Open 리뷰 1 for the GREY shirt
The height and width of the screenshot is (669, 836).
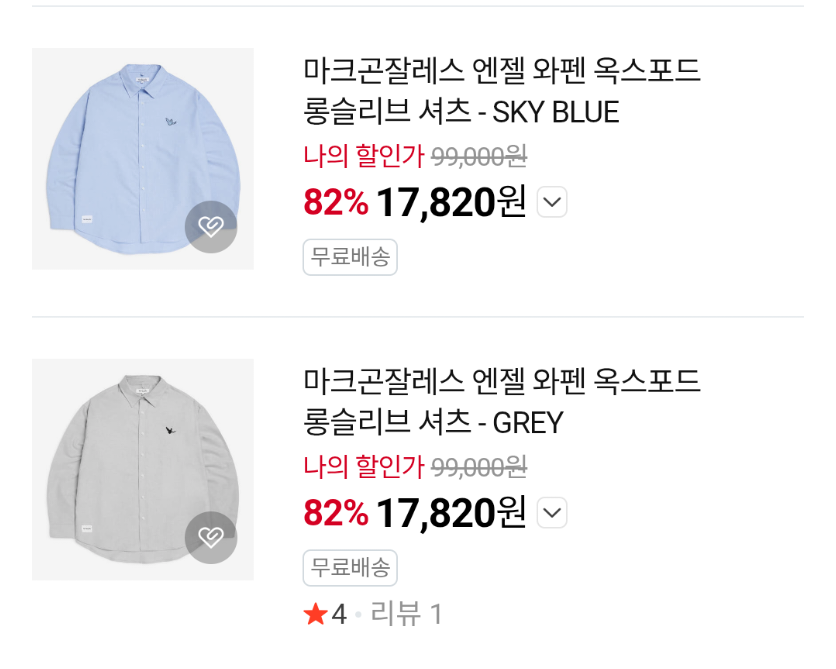point(406,614)
